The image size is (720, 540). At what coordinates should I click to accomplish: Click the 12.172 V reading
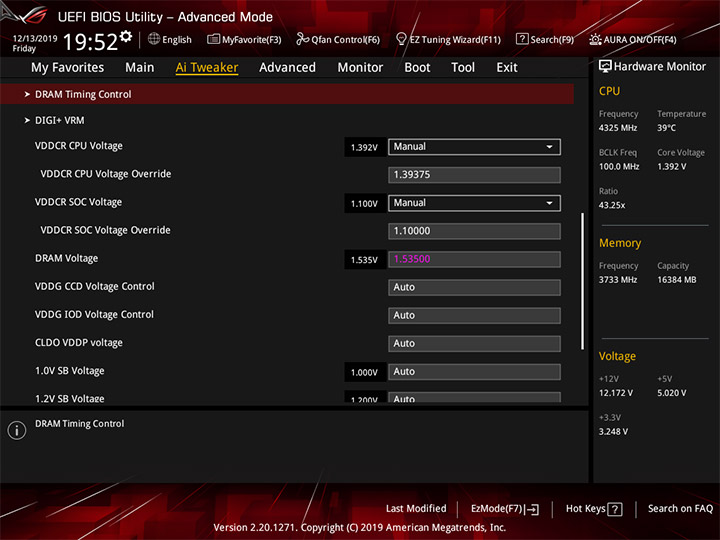point(616,393)
